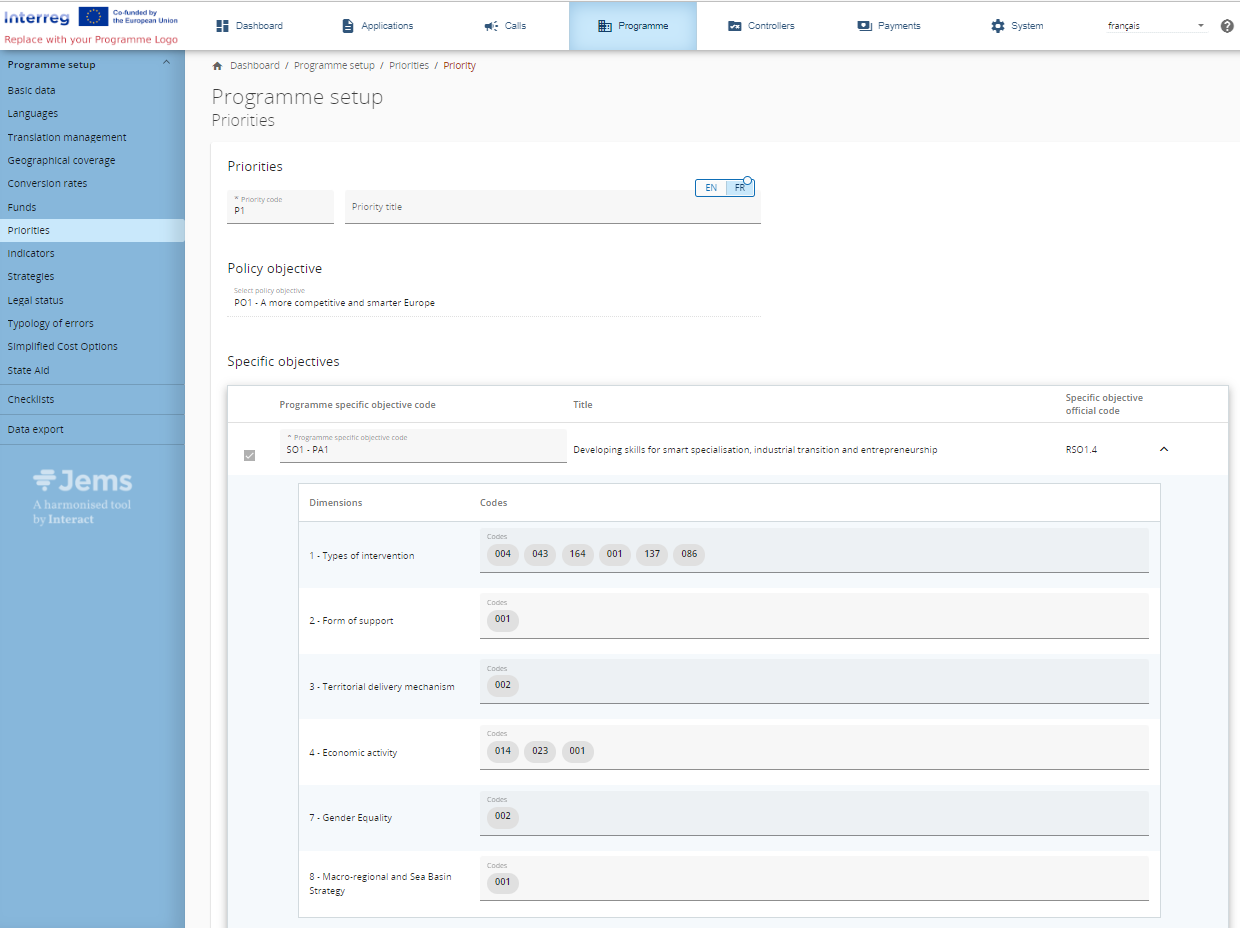Click the Payments icon in top bar
Viewport: 1240px width, 928px height.
point(864,26)
